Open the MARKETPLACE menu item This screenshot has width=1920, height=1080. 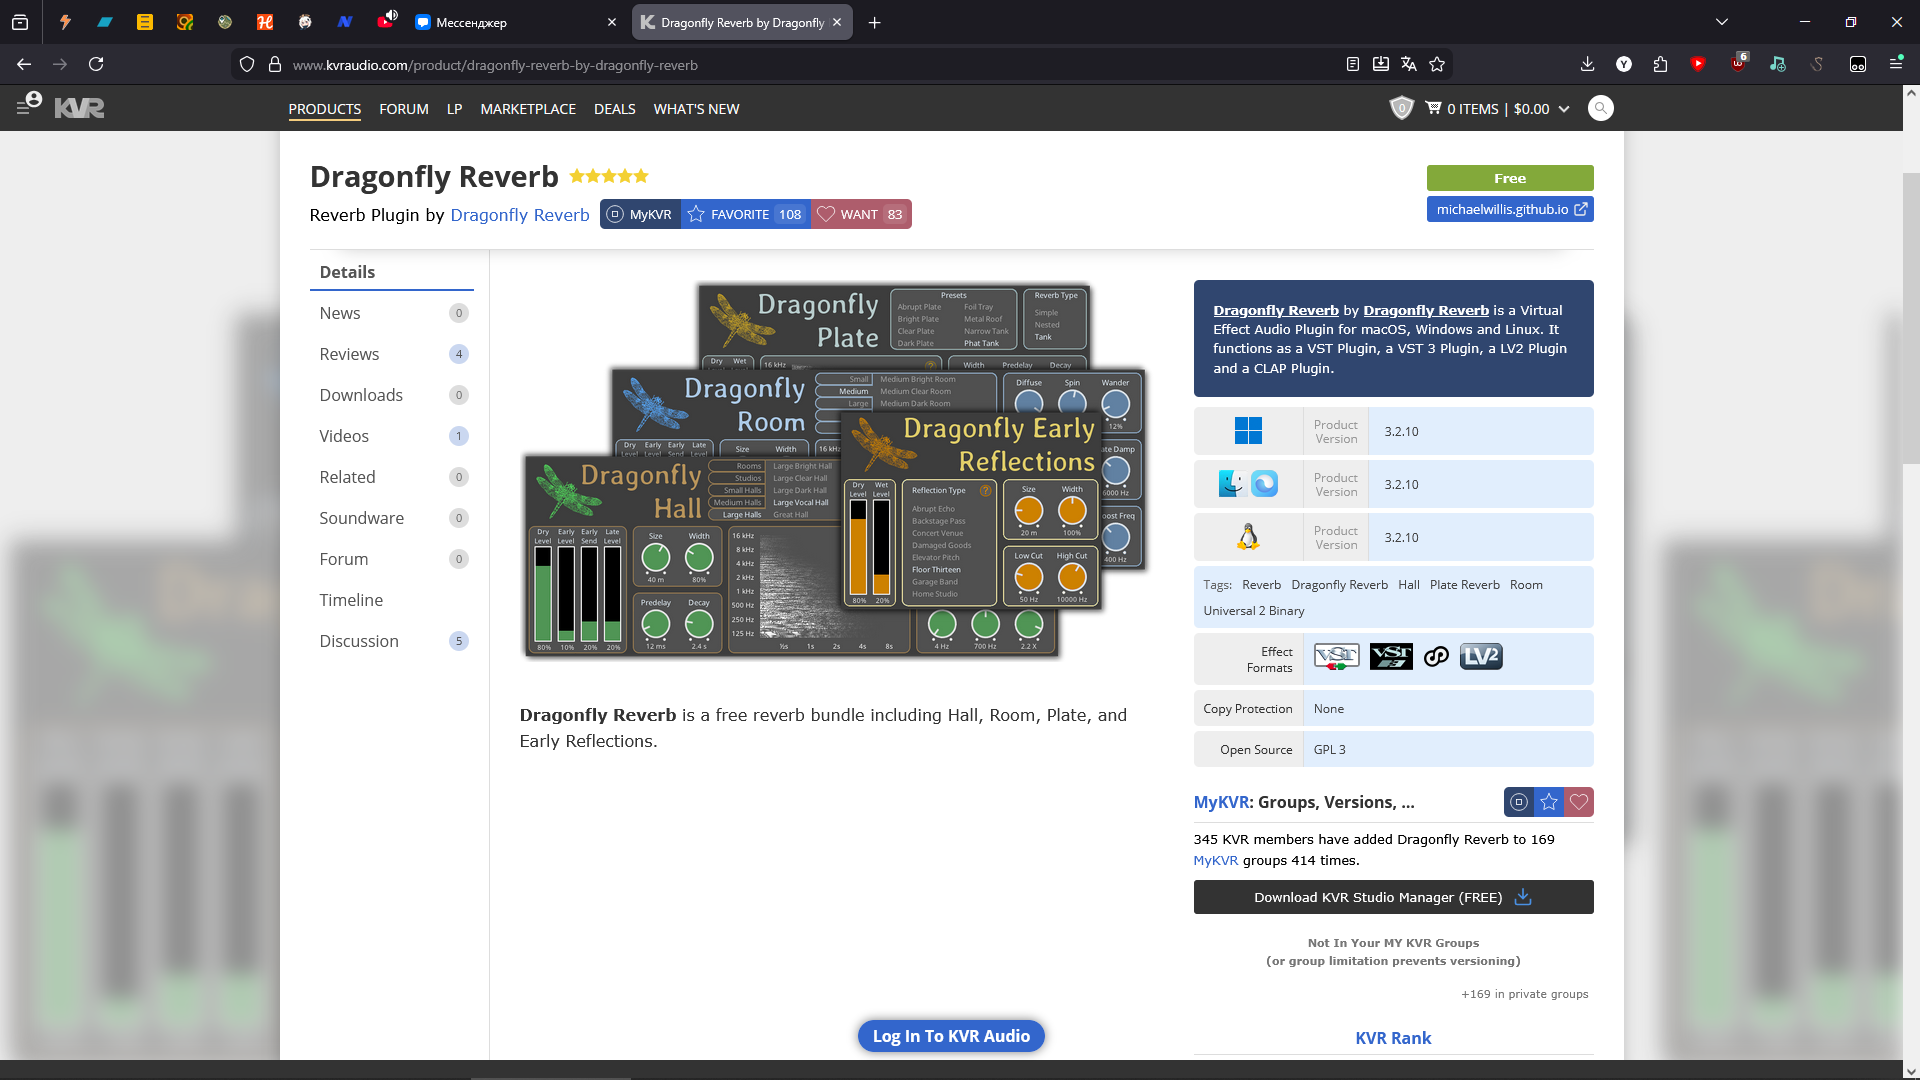527,109
